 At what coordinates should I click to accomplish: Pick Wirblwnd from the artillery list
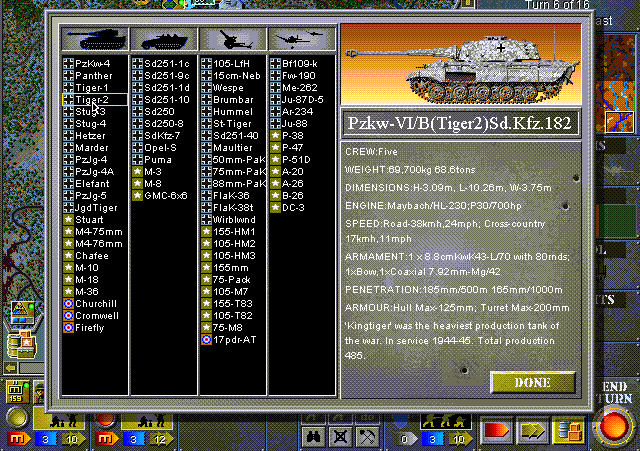pyautogui.click(x=234, y=220)
